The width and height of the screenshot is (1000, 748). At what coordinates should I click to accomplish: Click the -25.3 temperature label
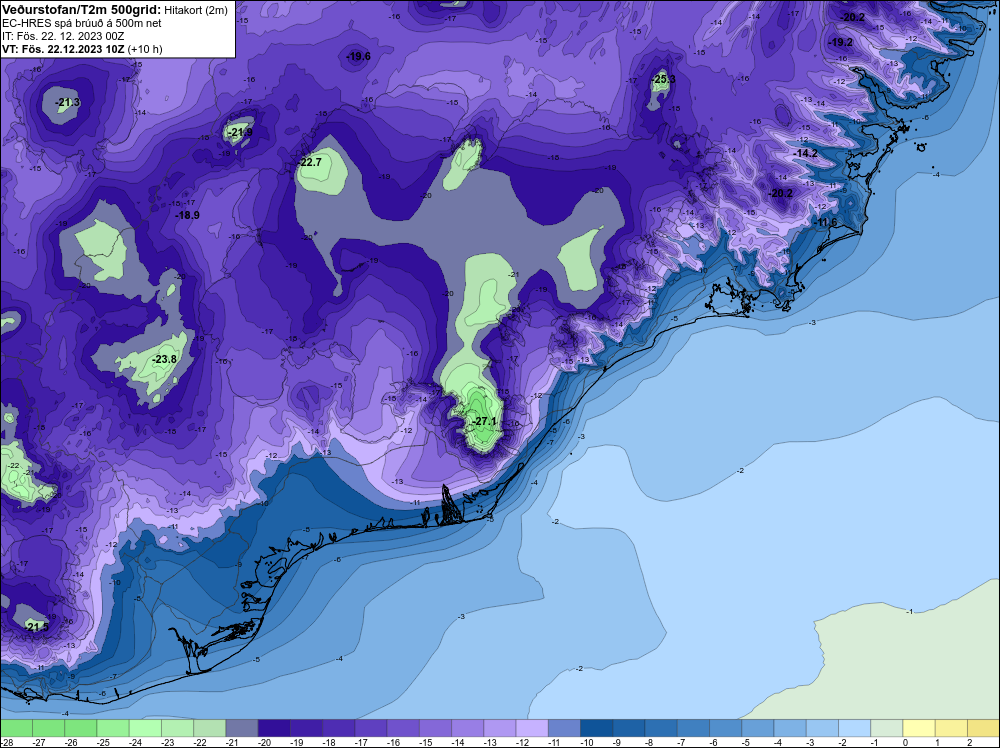tap(663, 80)
